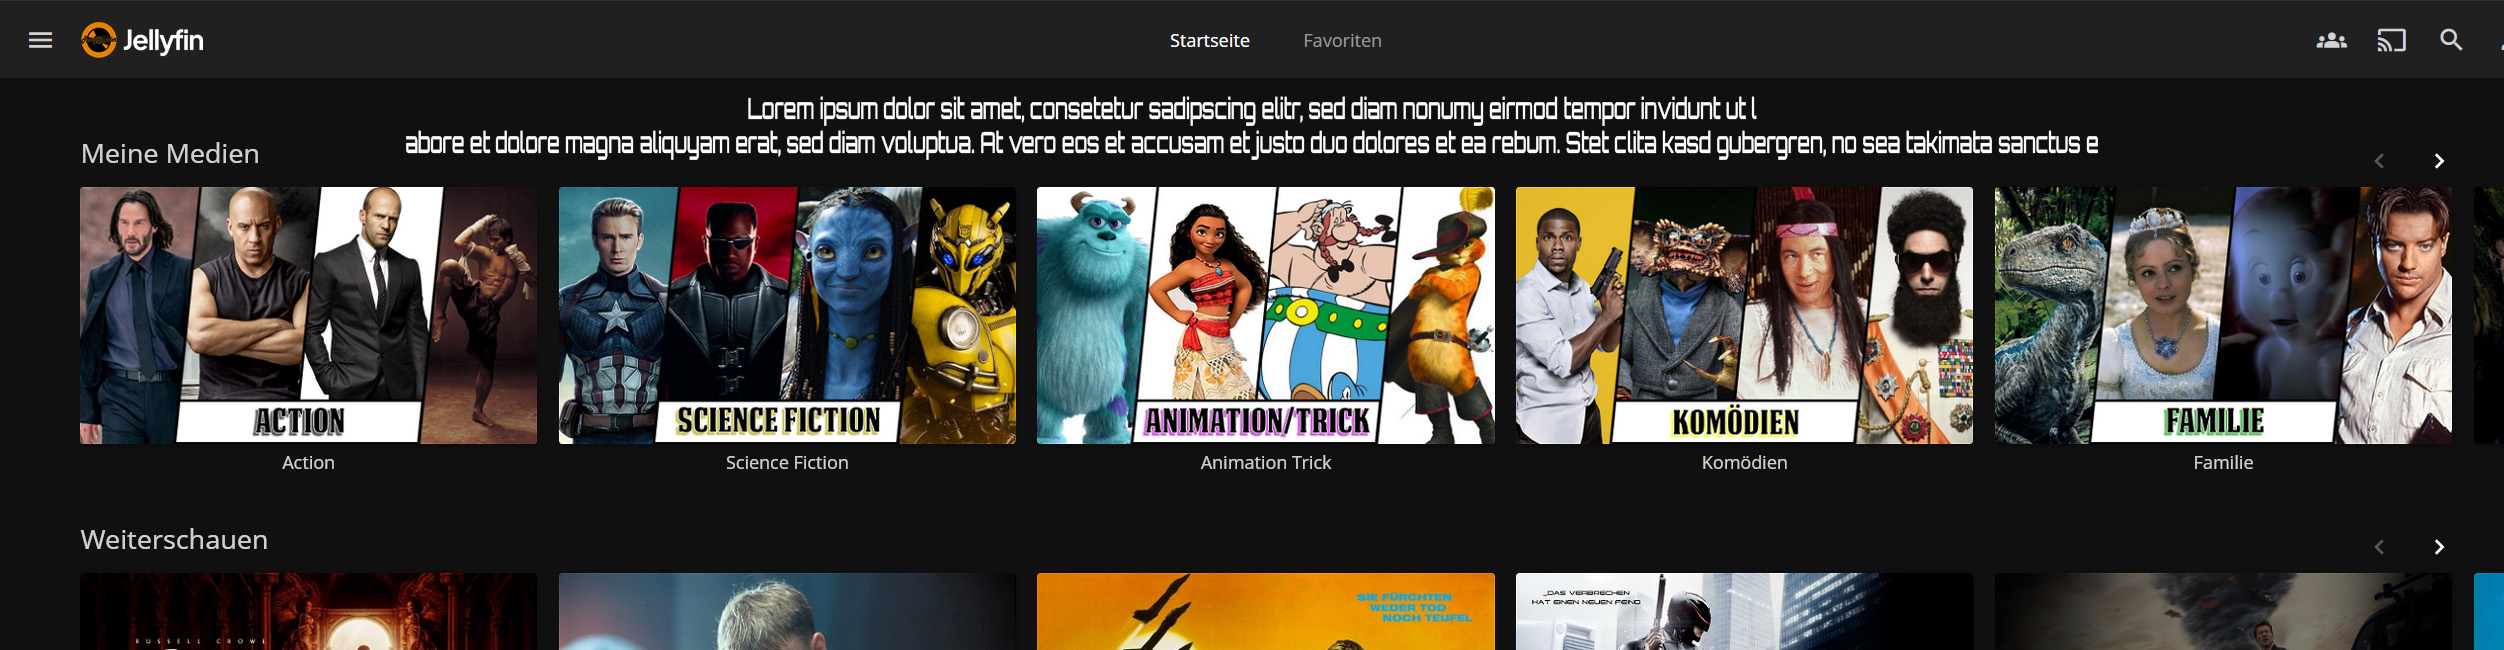Open the search magnifier icon
The width and height of the screenshot is (2504, 650).
[x=2451, y=40]
